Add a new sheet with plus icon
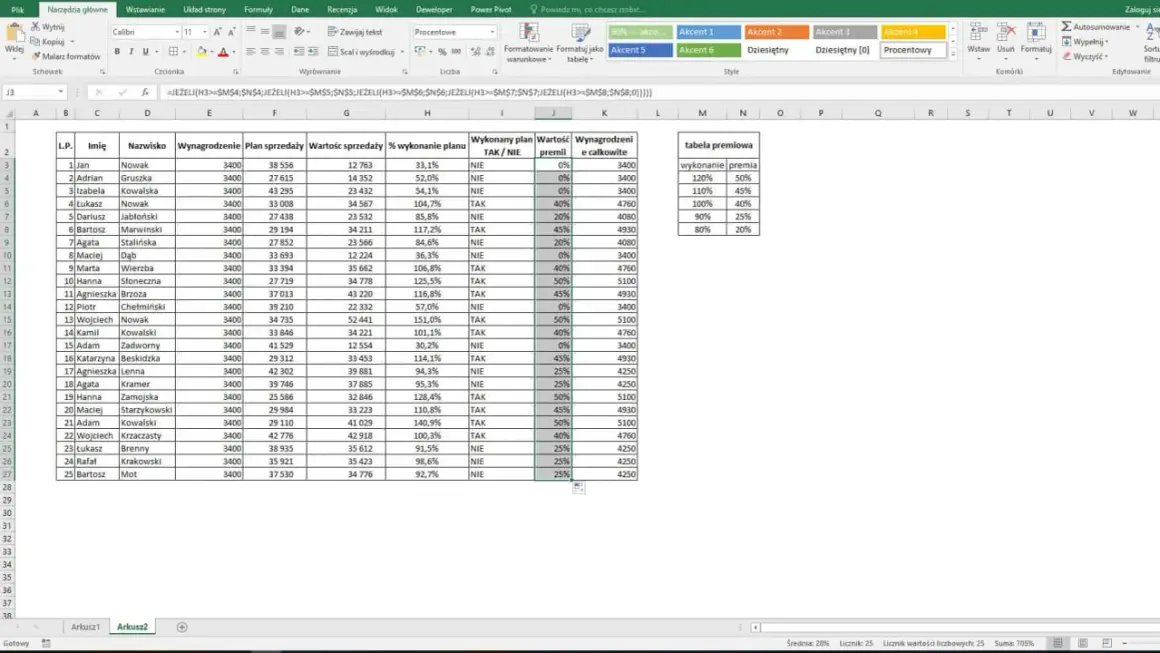The width and height of the screenshot is (1160, 653). pyautogui.click(x=182, y=627)
